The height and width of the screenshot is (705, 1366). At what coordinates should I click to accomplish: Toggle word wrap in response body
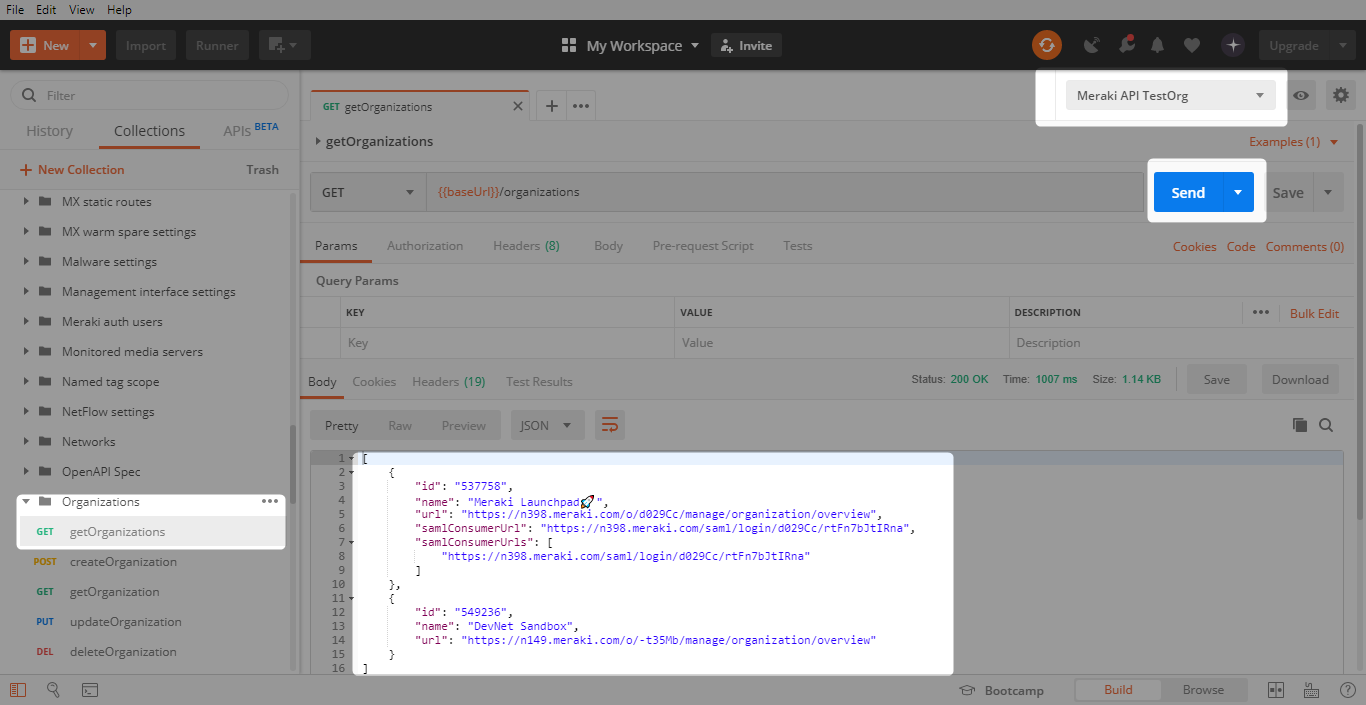pos(610,425)
